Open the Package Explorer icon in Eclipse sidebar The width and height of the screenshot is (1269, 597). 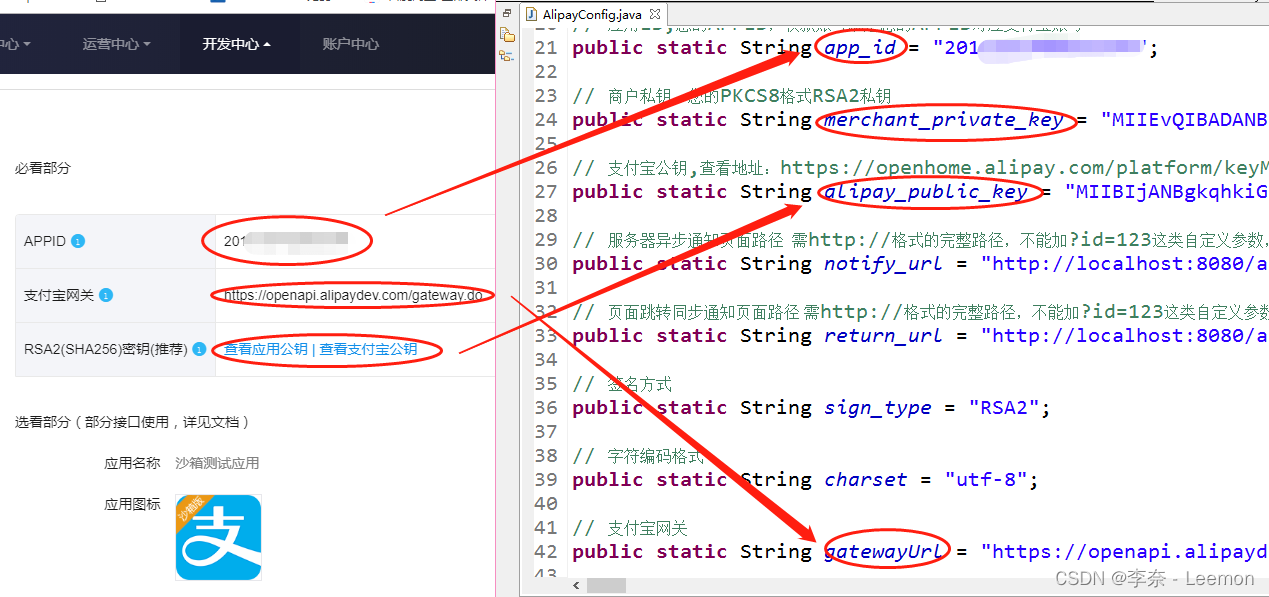pyautogui.click(x=507, y=35)
